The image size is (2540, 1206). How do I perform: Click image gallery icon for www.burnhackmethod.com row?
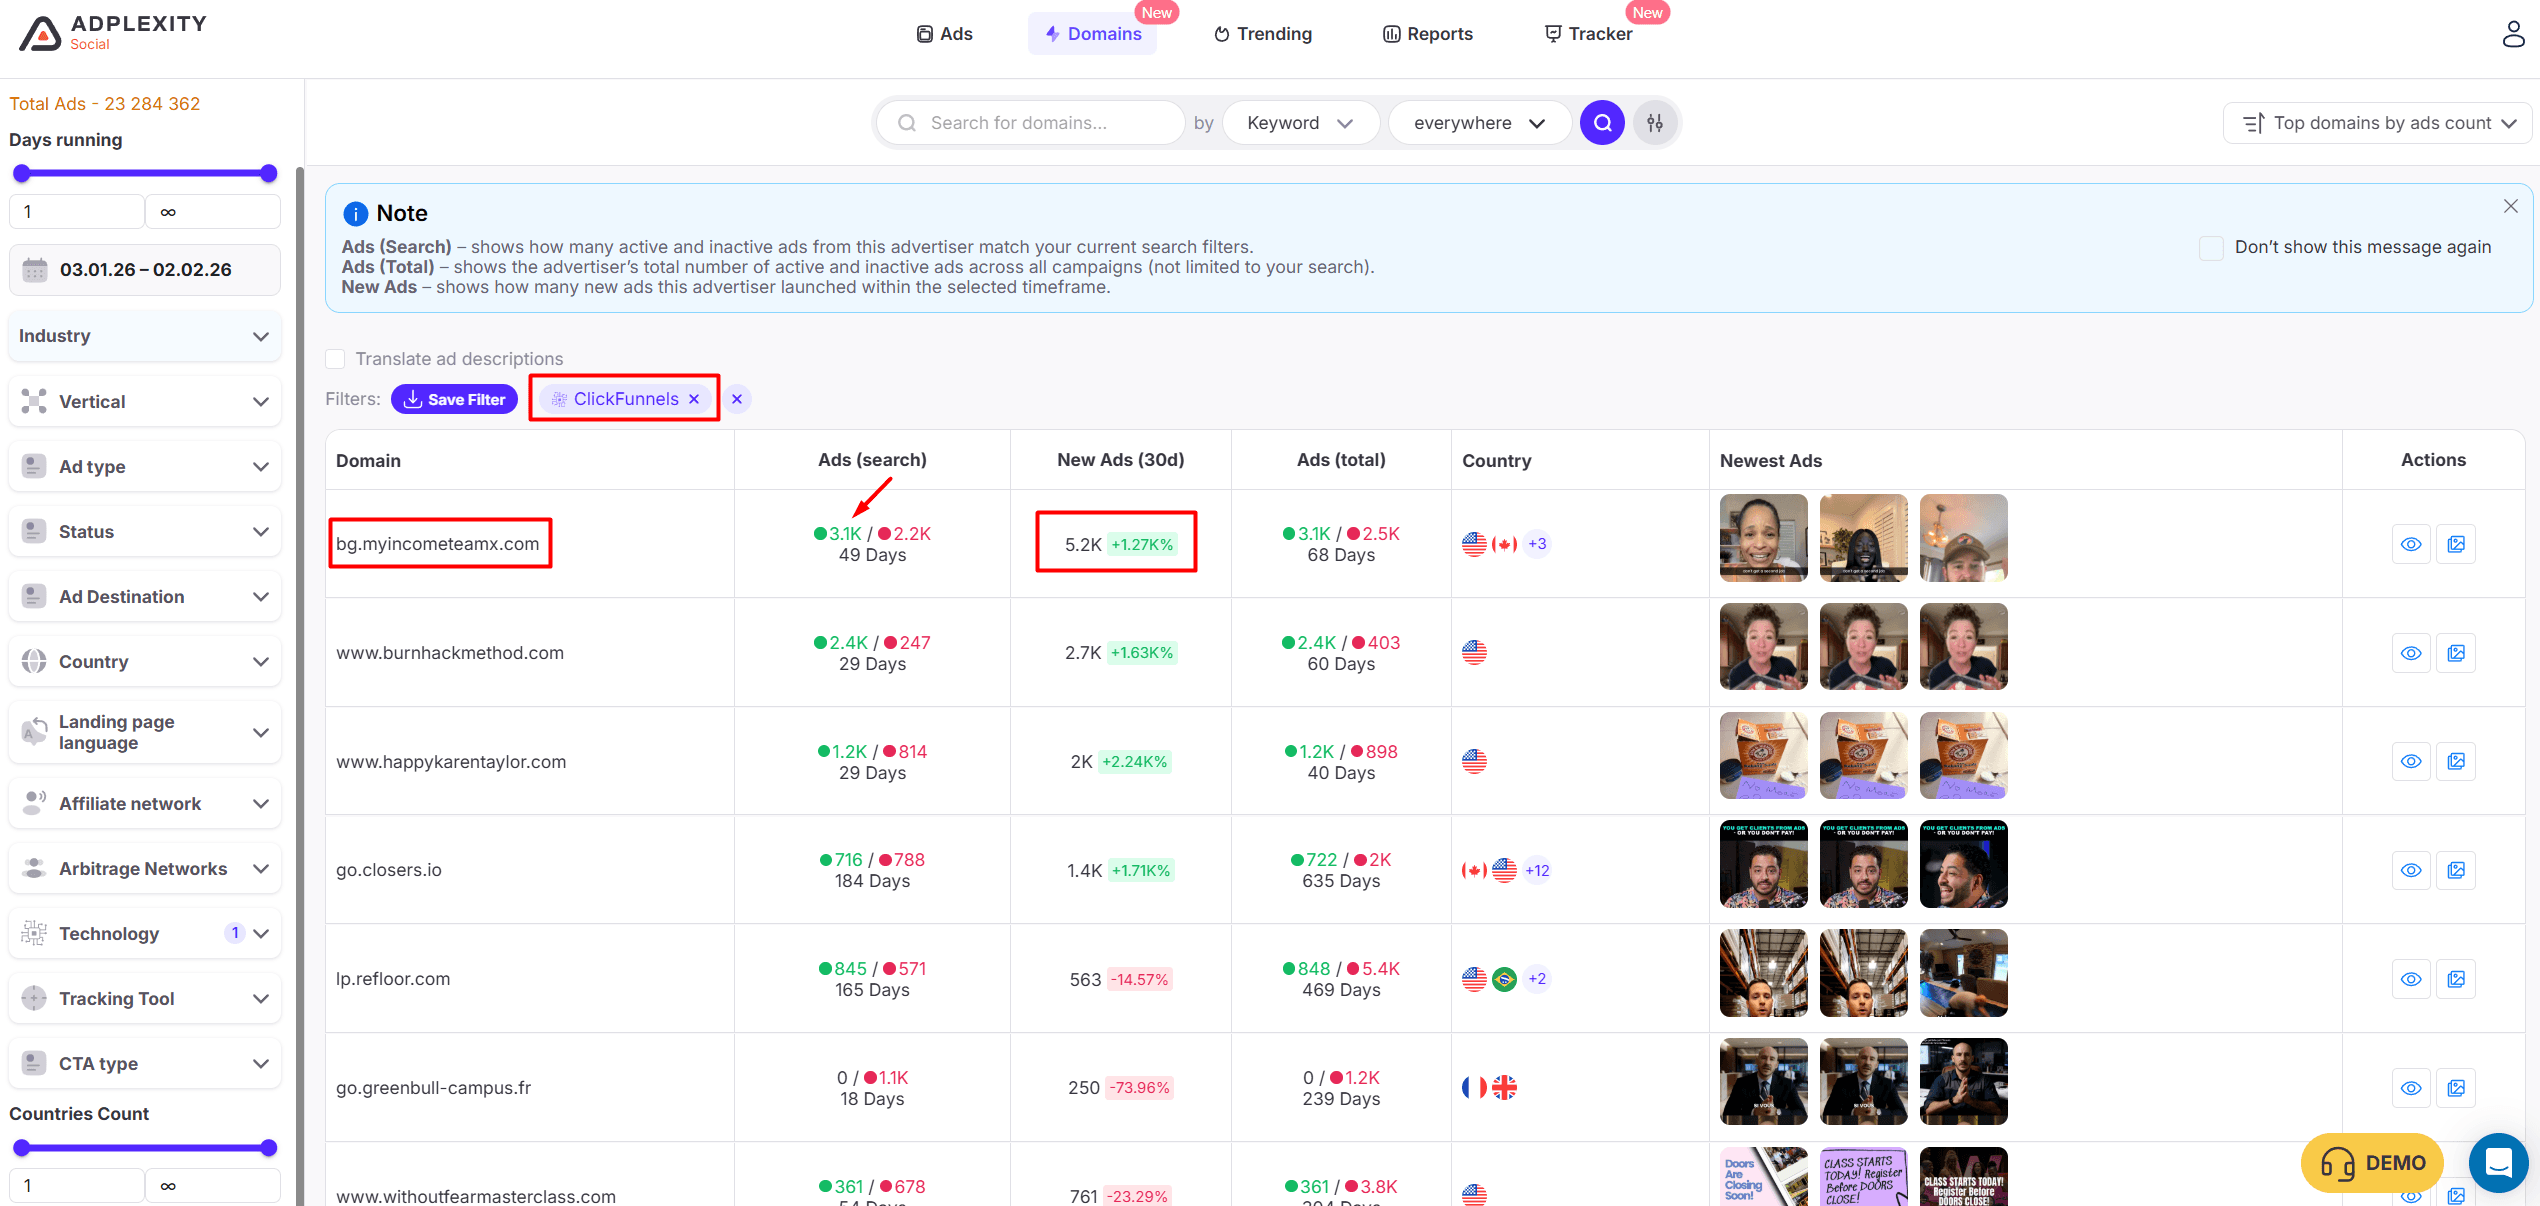[2456, 653]
